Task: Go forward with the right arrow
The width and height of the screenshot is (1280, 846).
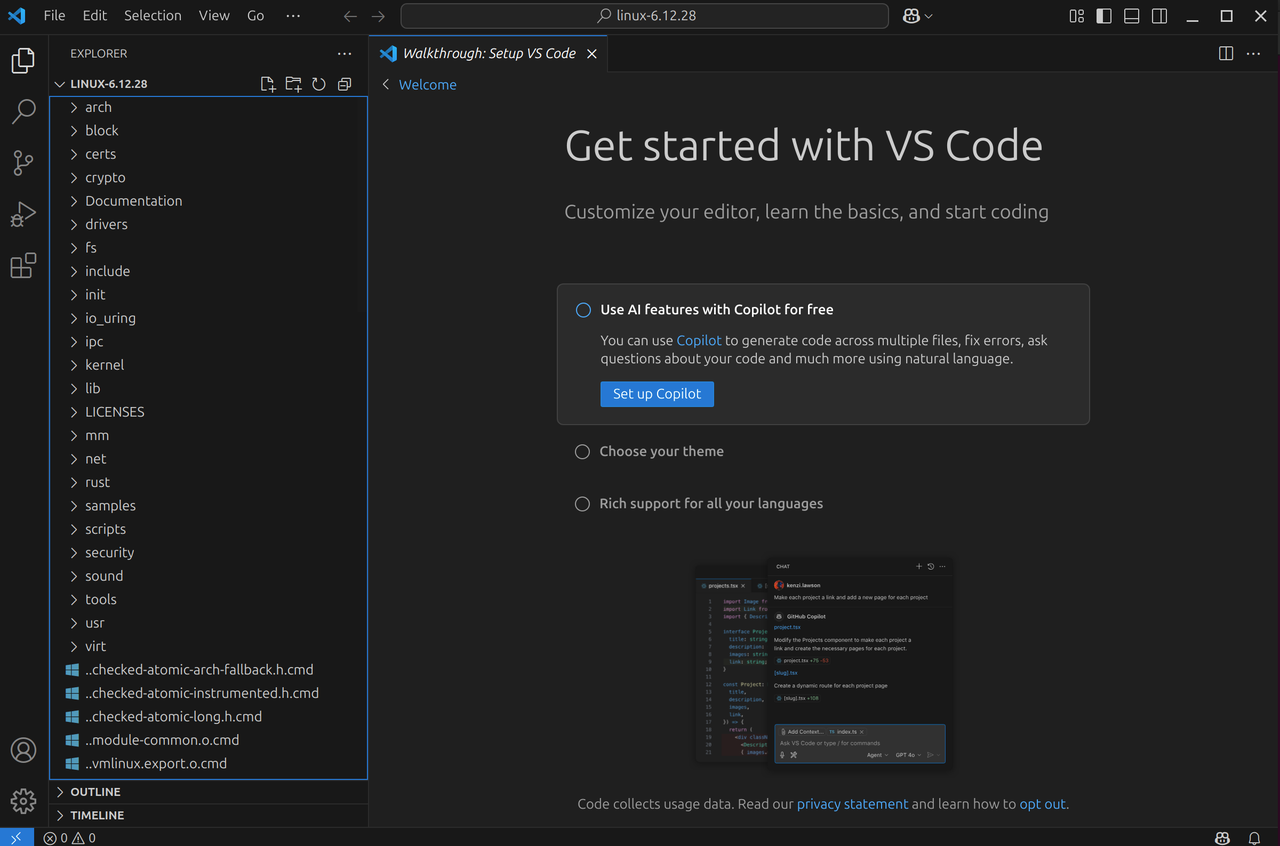Action: [378, 16]
